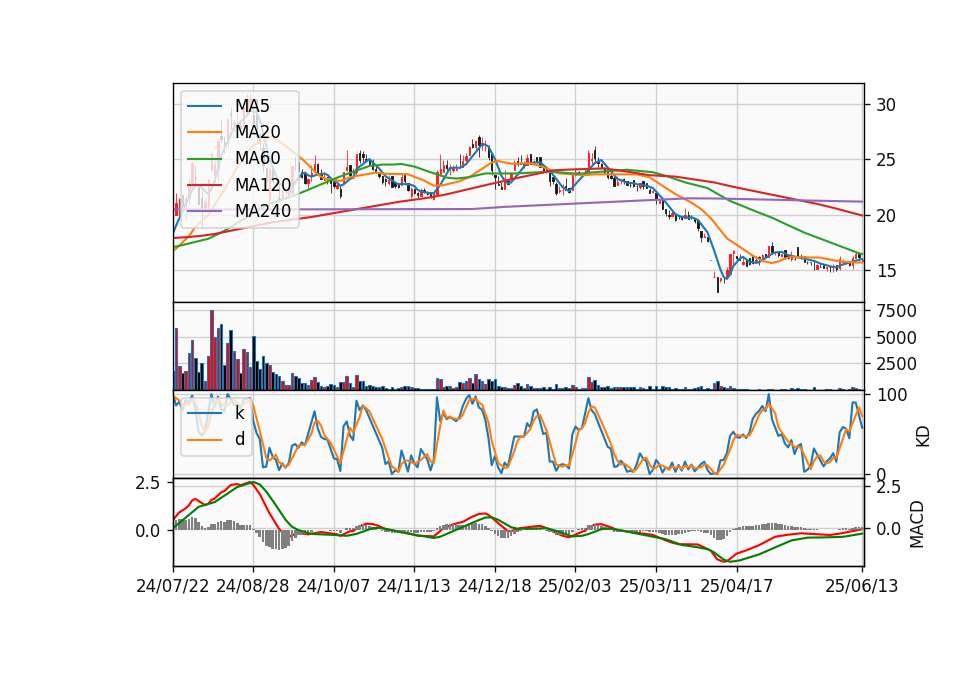The image size is (960, 690).
Task: Click the price axis value 25
Action: pyautogui.click(x=886, y=160)
